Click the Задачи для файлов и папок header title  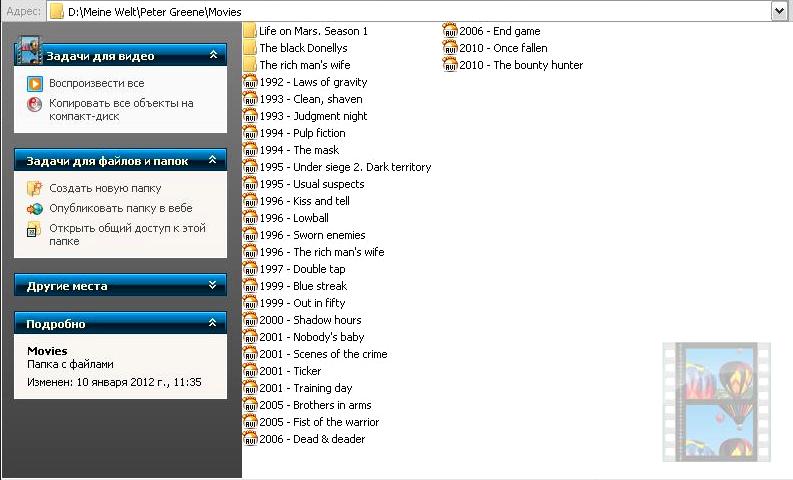pyautogui.click(x=107, y=161)
